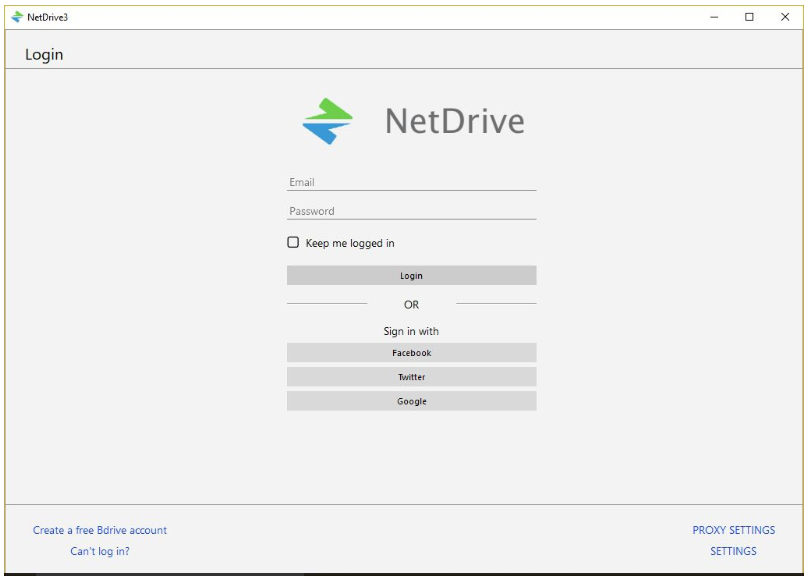The image size is (808, 580).
Task: Open the 'Create a free Bdrive account' link
Action: [100, 530]
